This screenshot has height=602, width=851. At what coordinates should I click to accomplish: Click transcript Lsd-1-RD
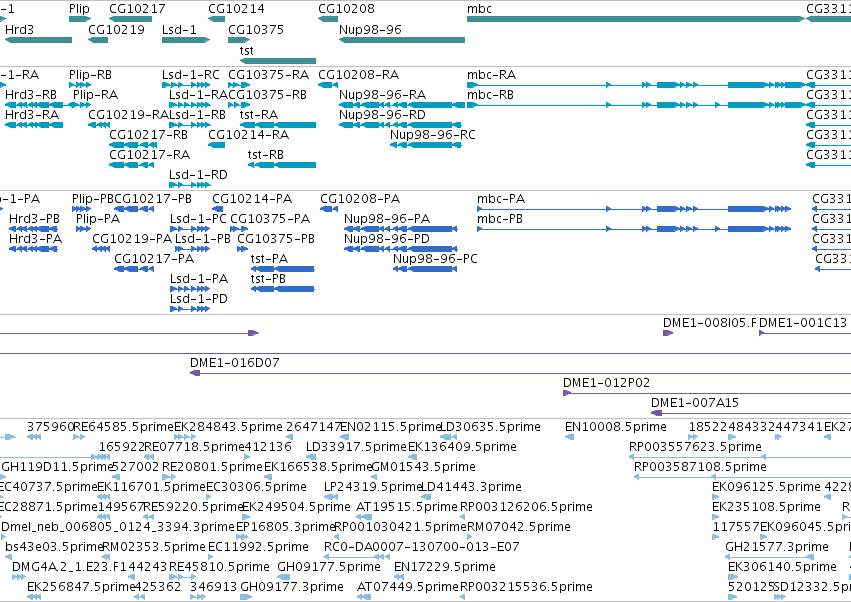pyautogui.click(x=198, y=175)
